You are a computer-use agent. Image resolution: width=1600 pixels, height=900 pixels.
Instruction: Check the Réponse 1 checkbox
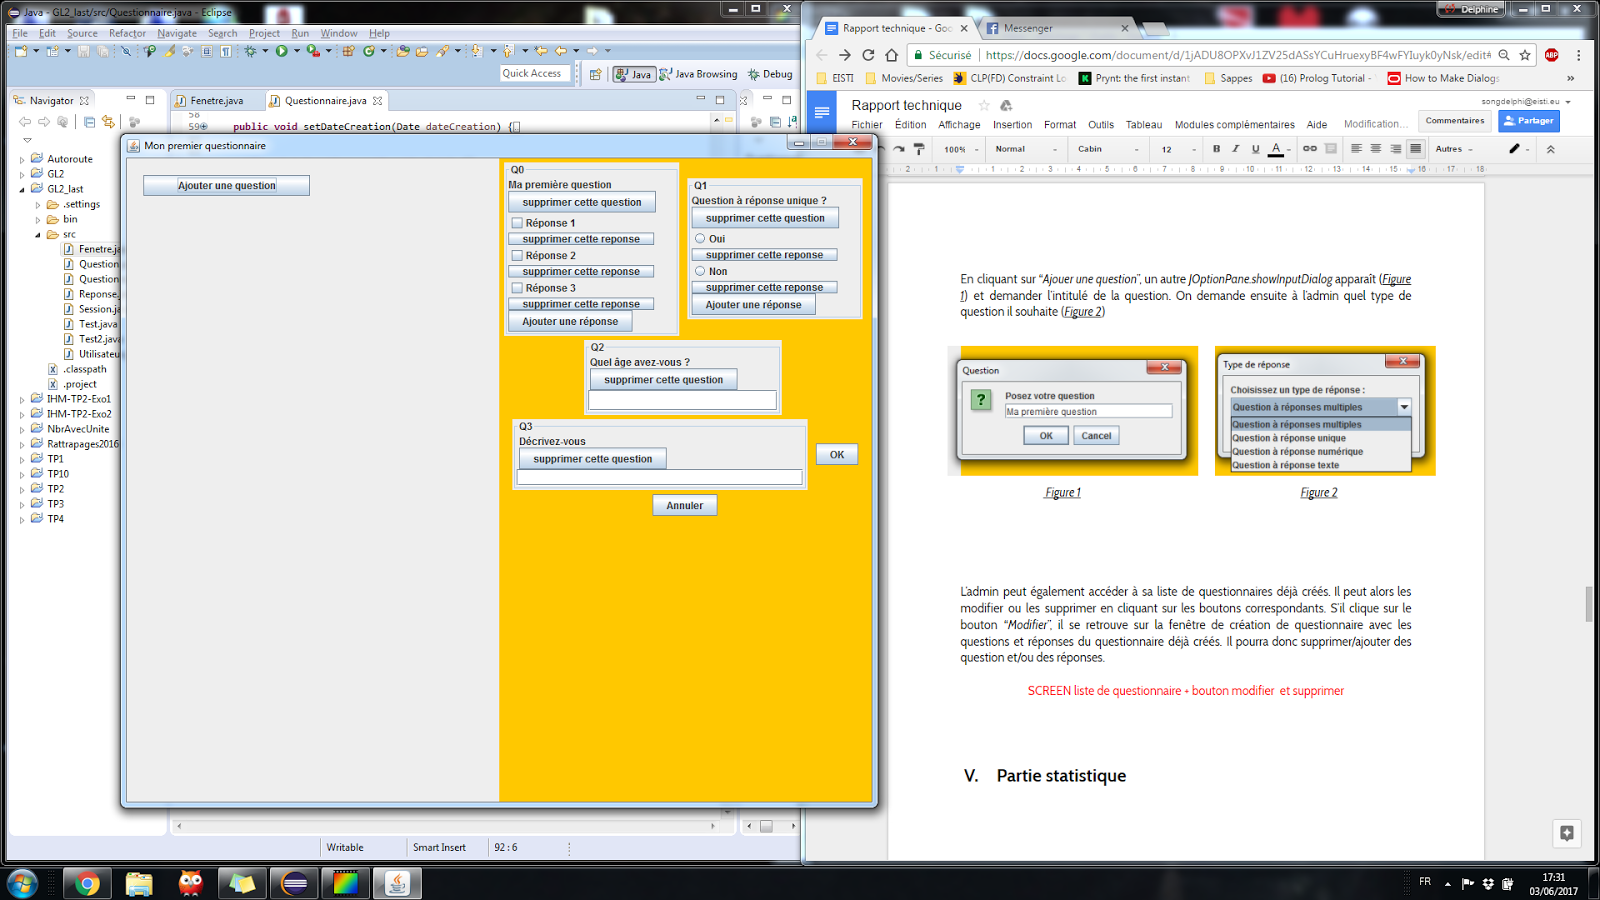pos(517,223)
